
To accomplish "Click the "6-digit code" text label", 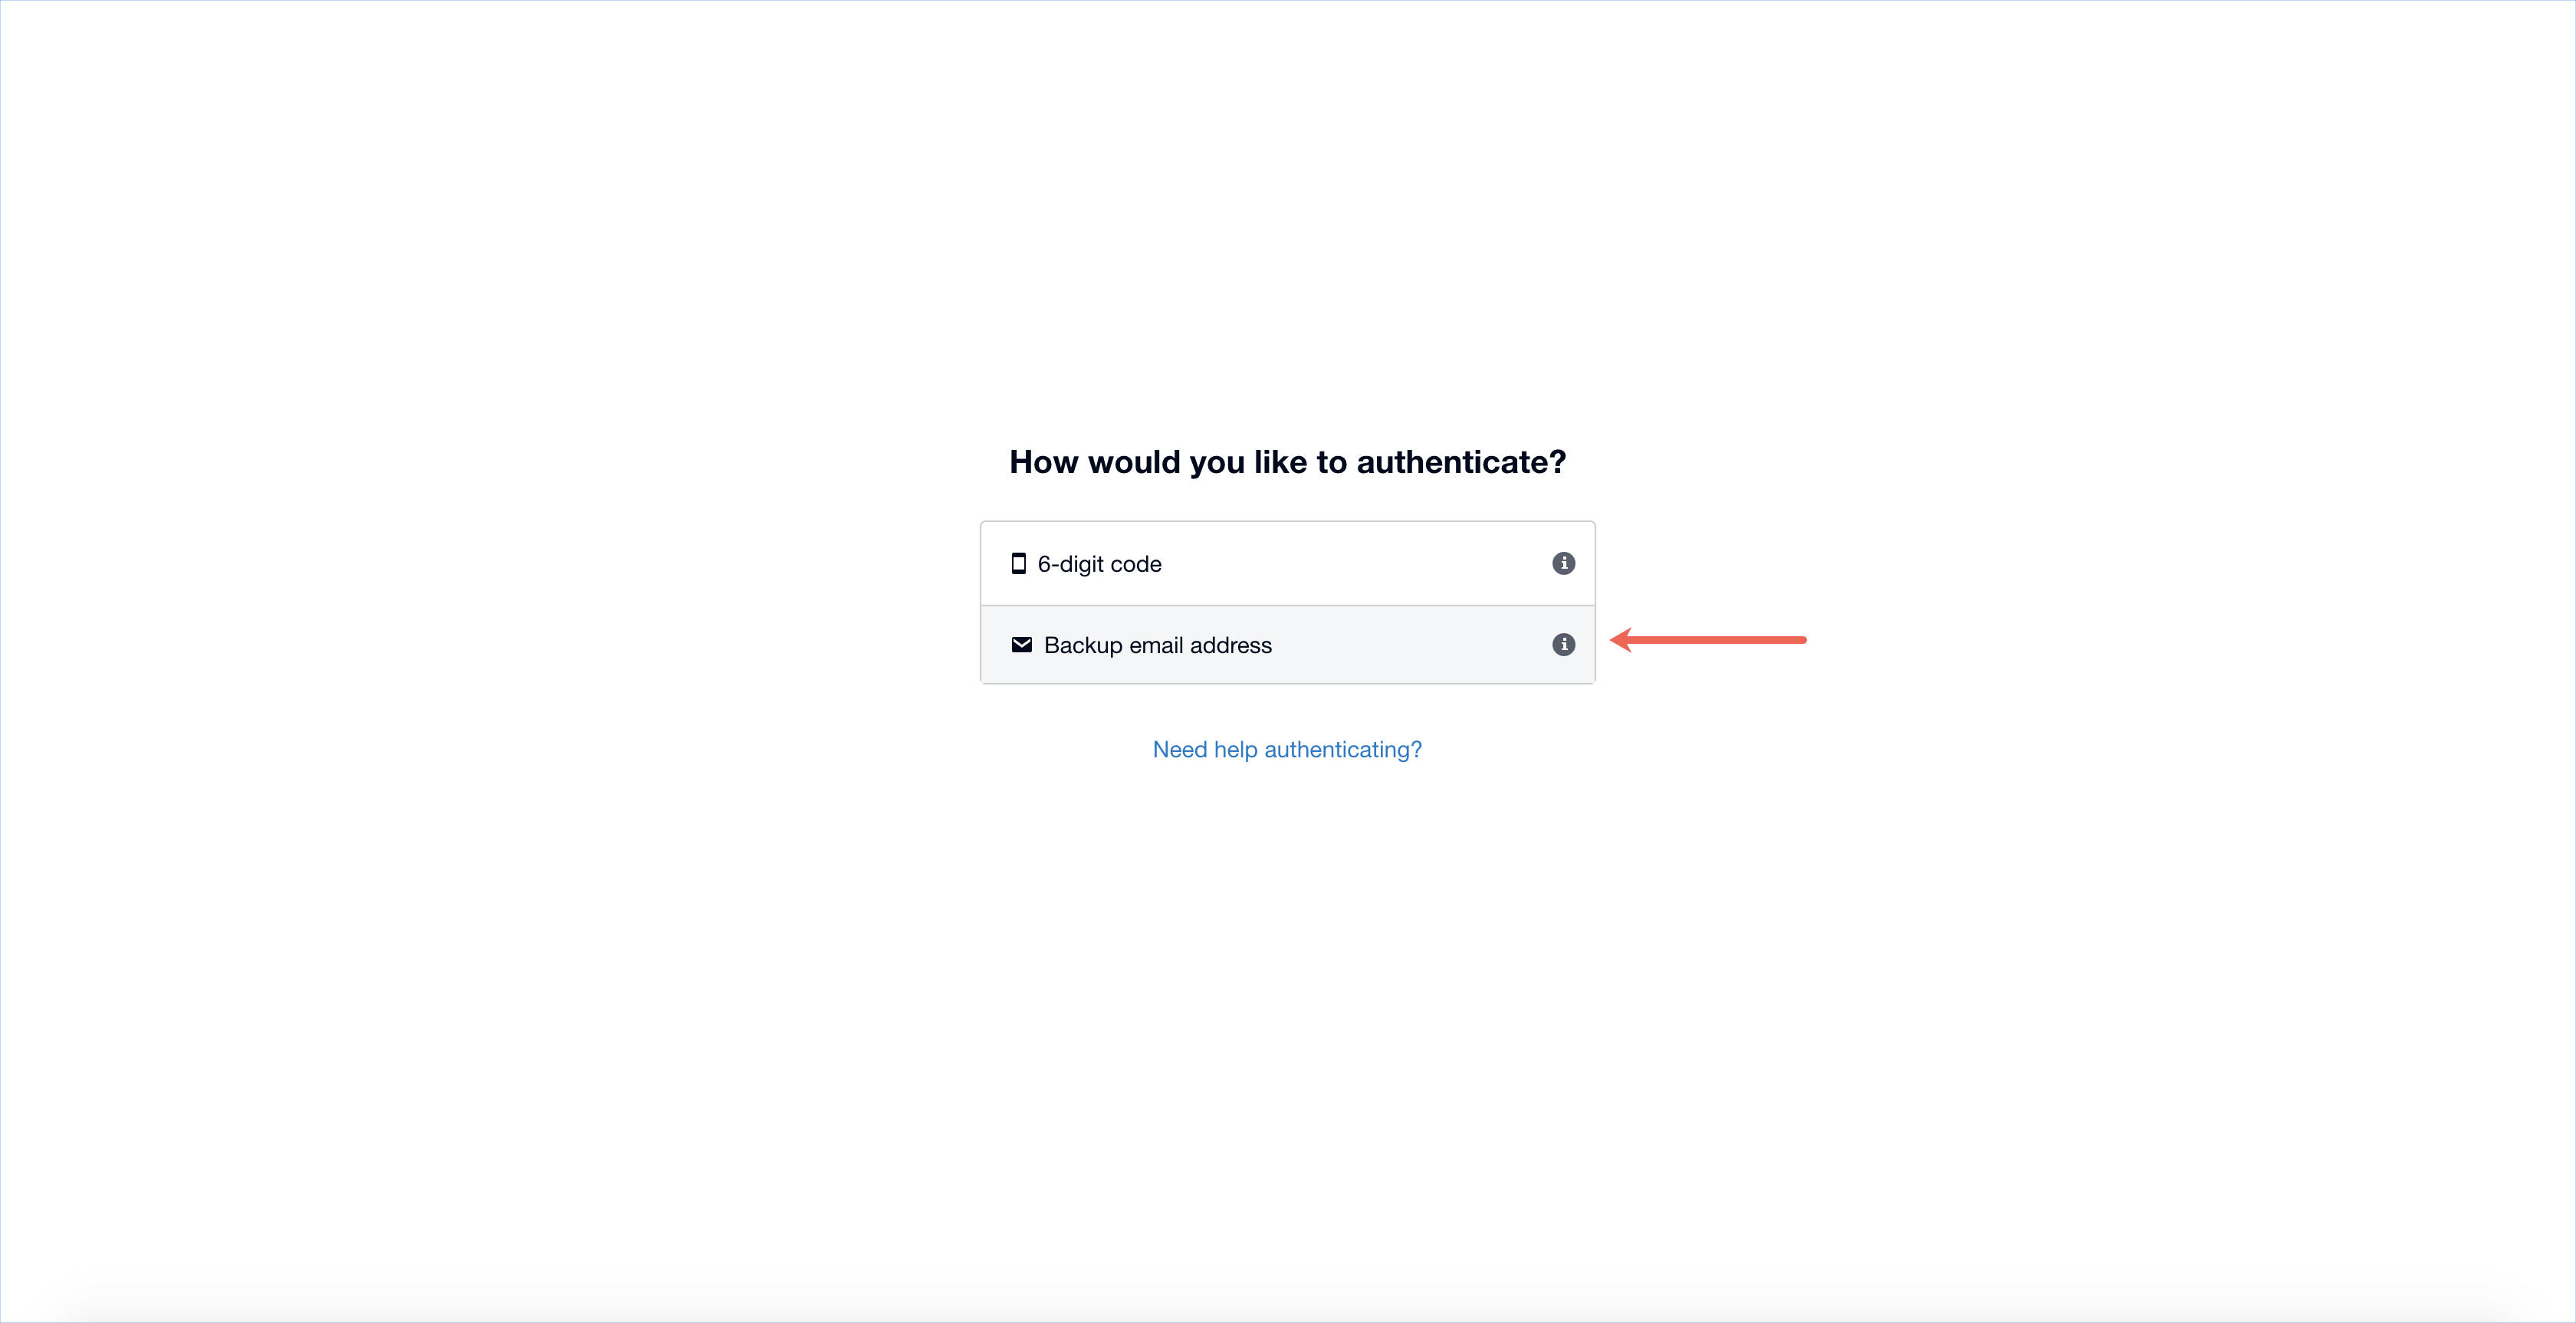I will coord(1099,565).
